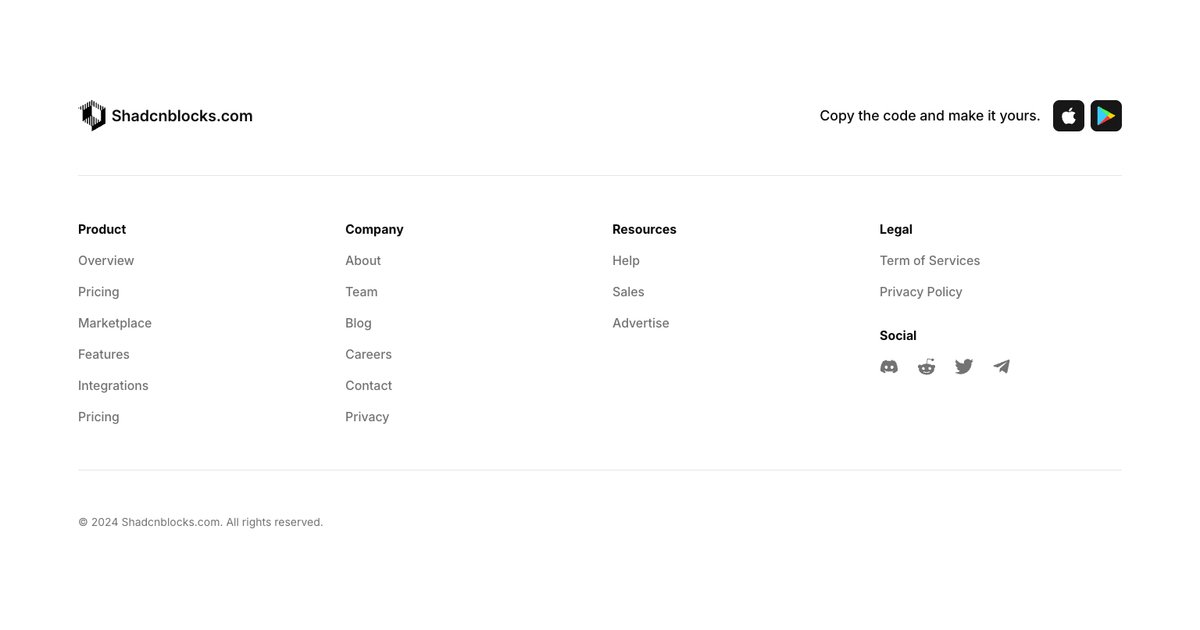The image size is (1200, 630).
Task: Click the Legal column heading
Action: pyautogui.click(x=896, y=229)
